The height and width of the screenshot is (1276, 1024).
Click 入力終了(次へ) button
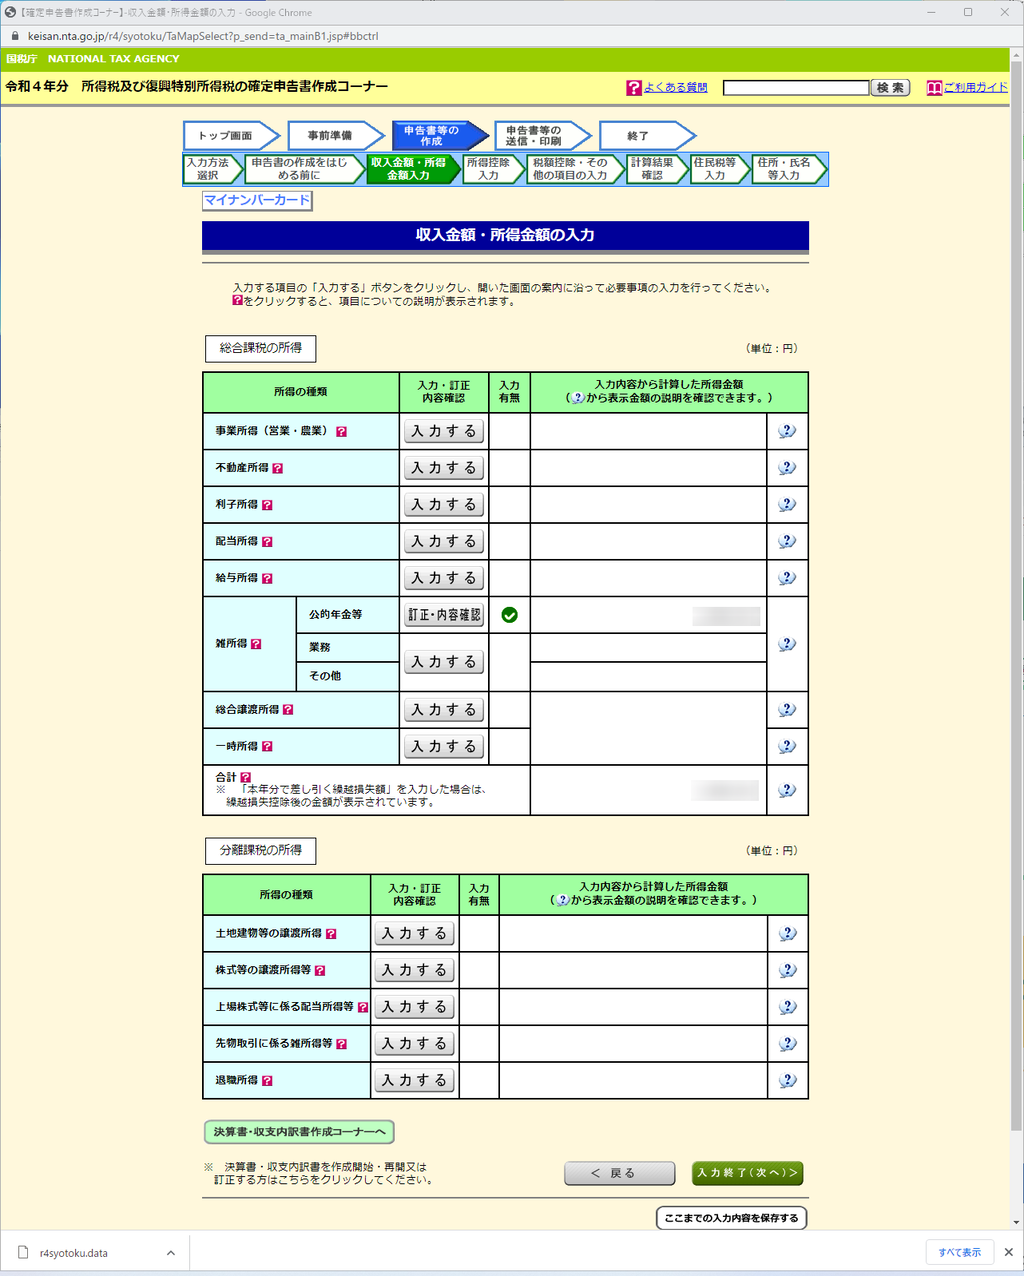pos(748,1173)
